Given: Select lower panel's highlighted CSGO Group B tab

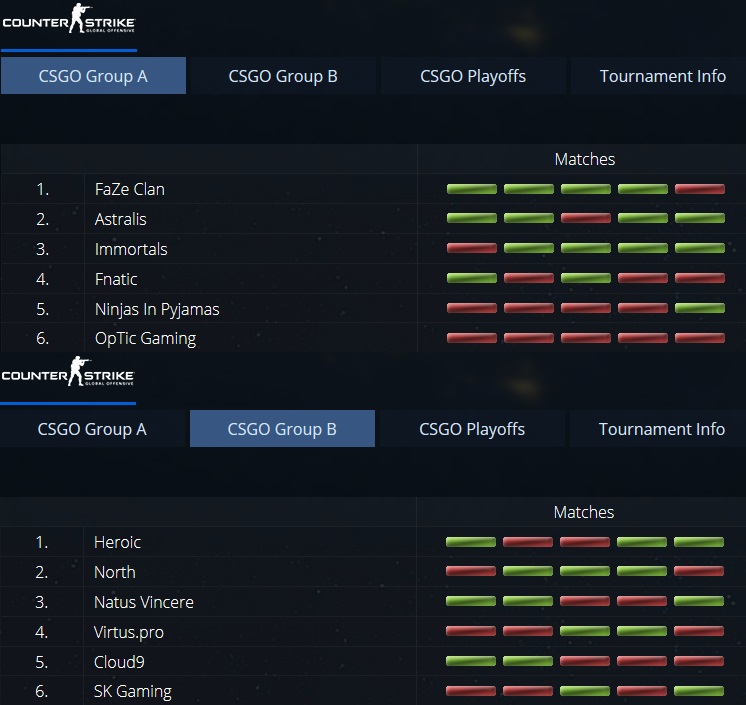Looking at the screenshot, I should click(x=282, y=429).
